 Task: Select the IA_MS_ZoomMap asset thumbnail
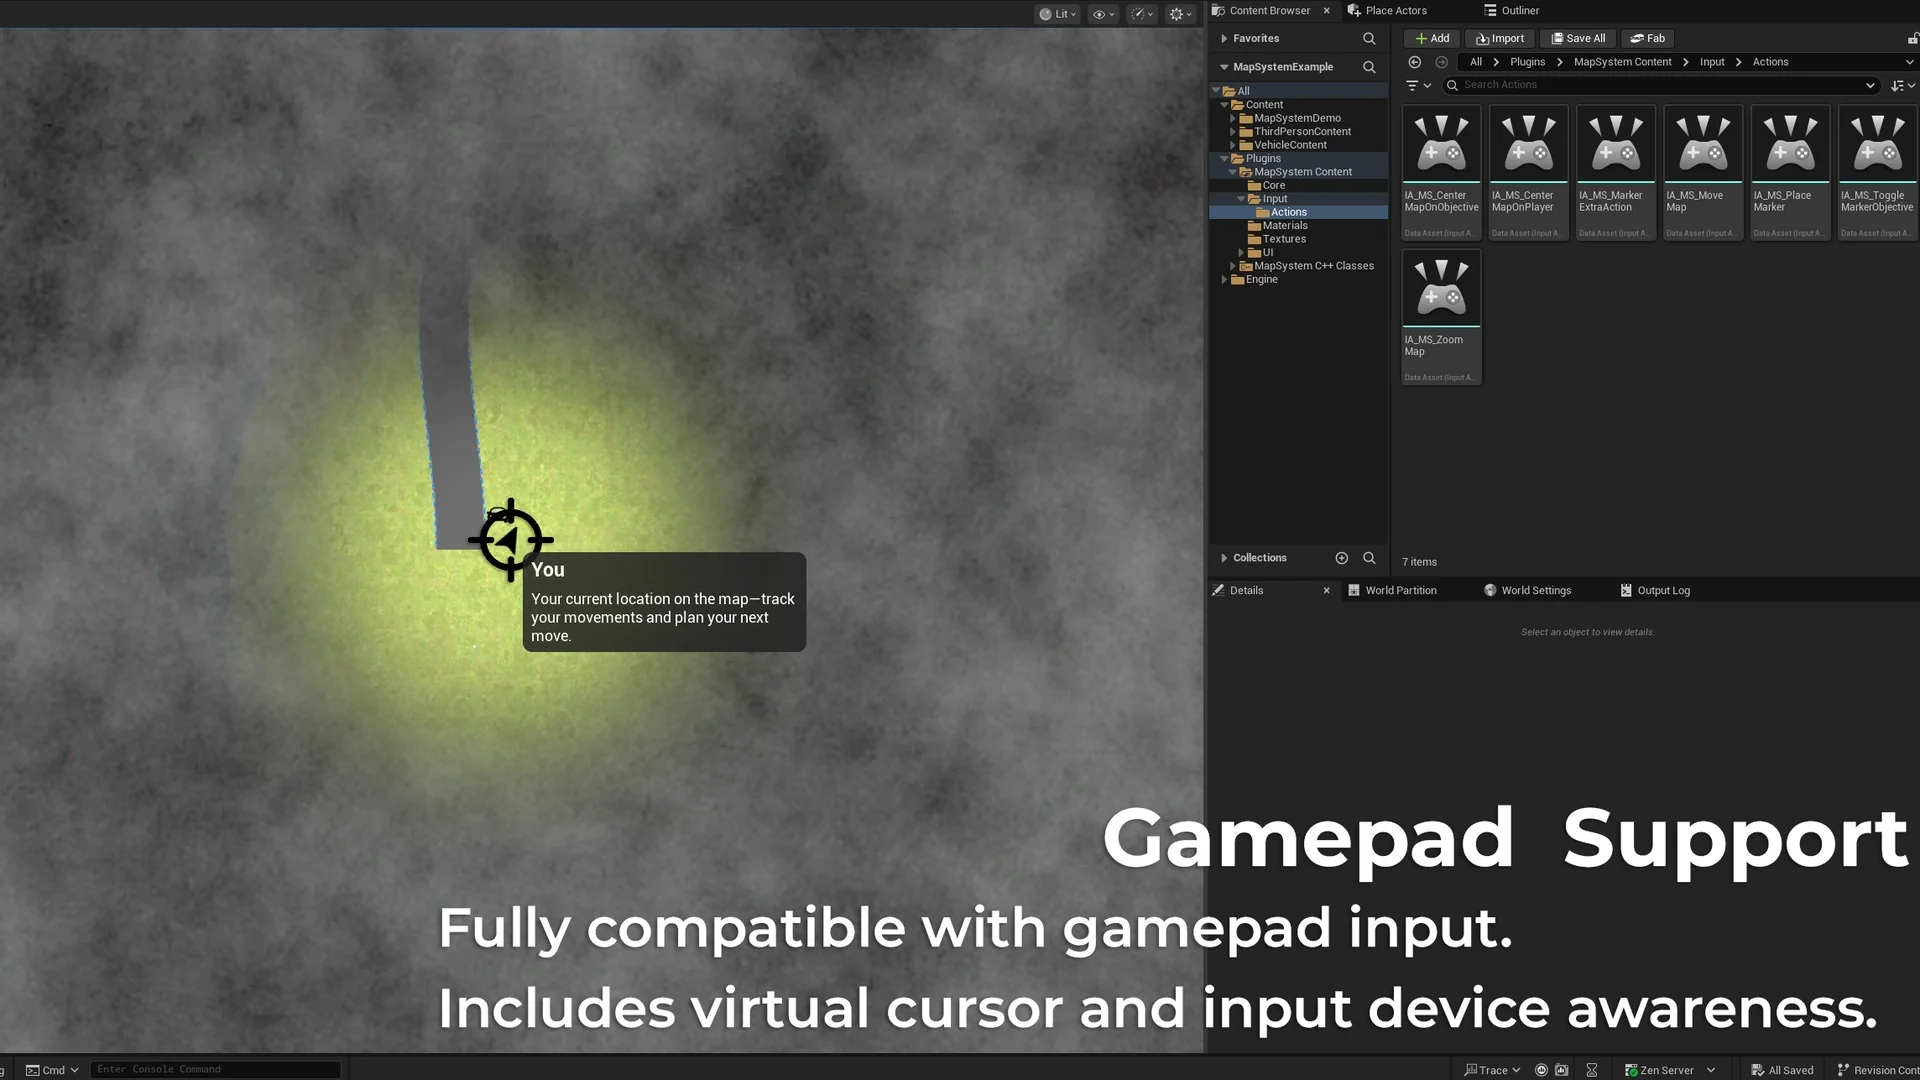1441,288
